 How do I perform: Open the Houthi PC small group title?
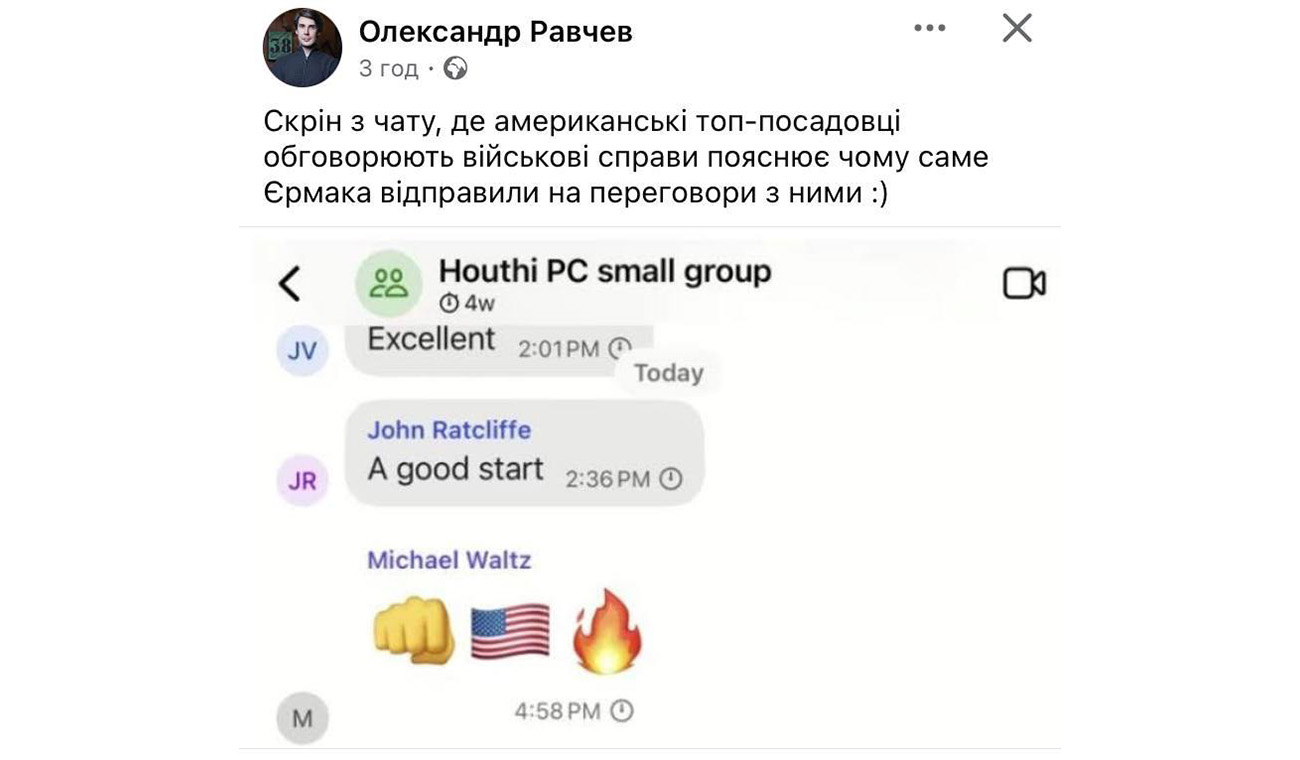605,271
